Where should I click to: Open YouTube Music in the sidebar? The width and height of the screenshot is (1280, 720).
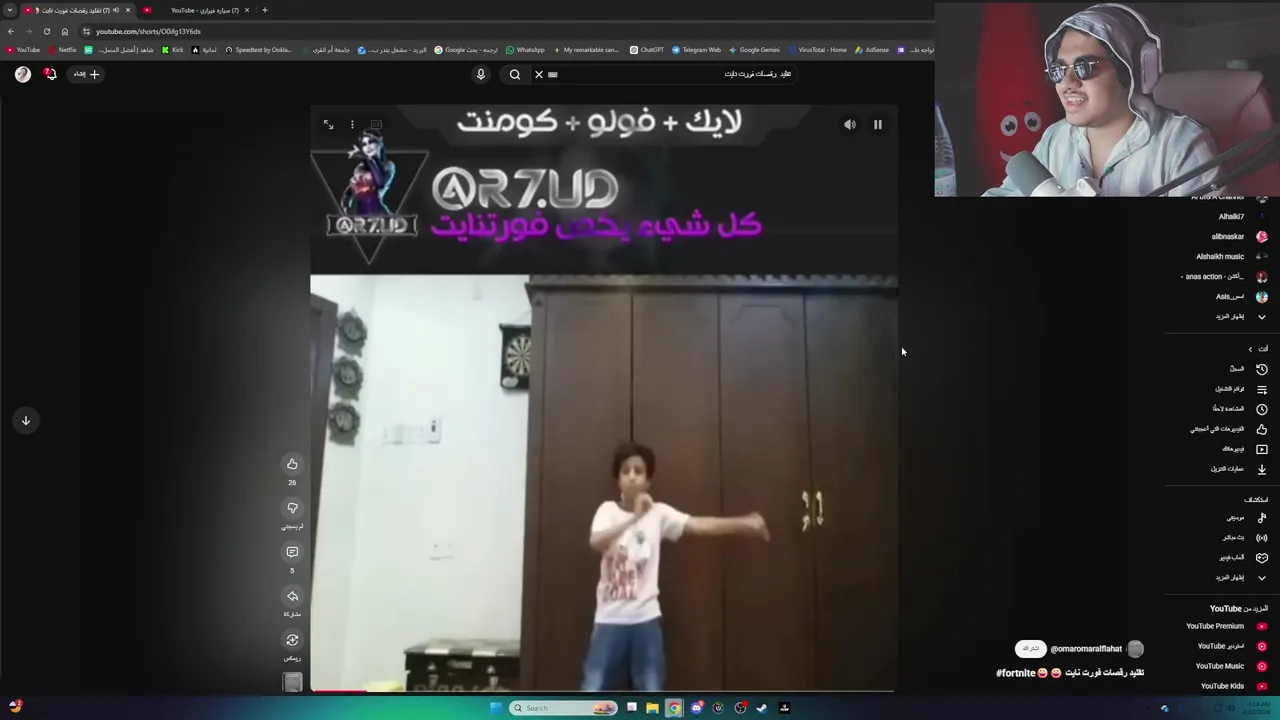pos(1232,667)
